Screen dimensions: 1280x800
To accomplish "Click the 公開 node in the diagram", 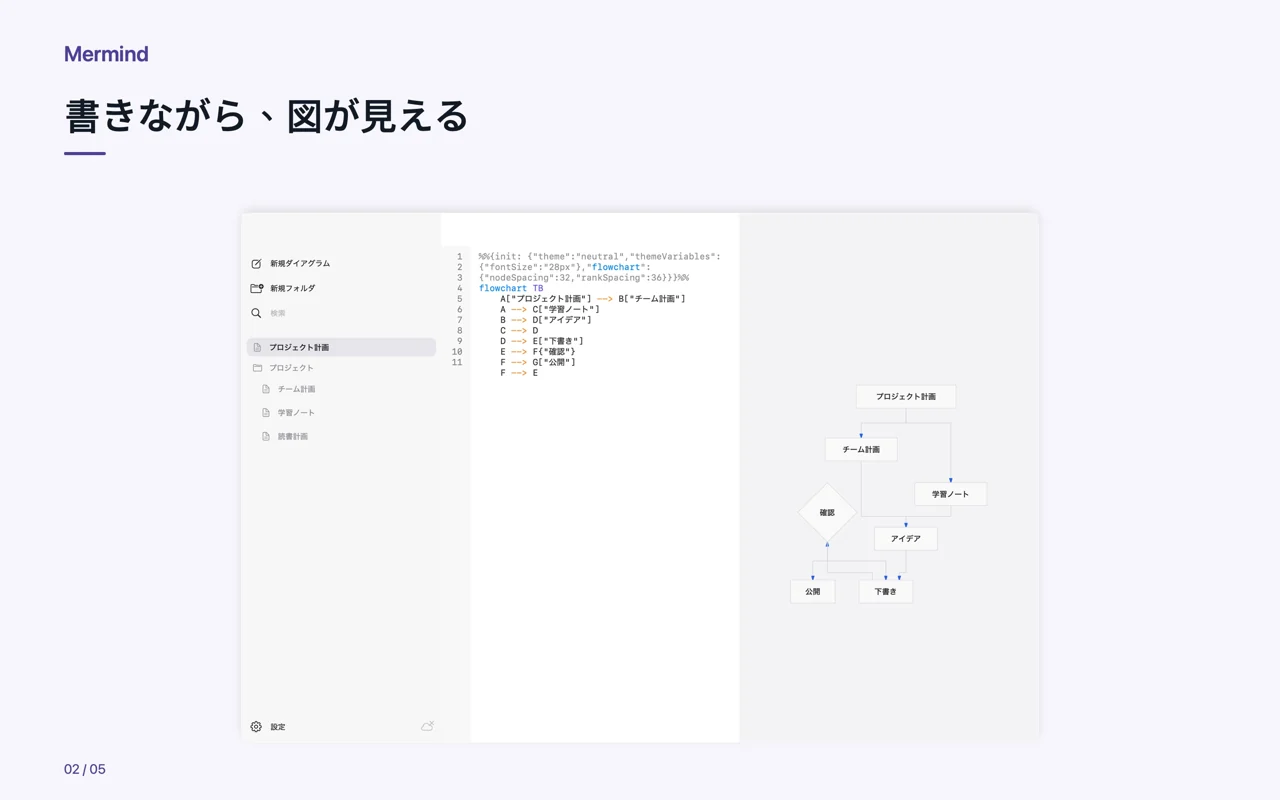I will 813,592.
